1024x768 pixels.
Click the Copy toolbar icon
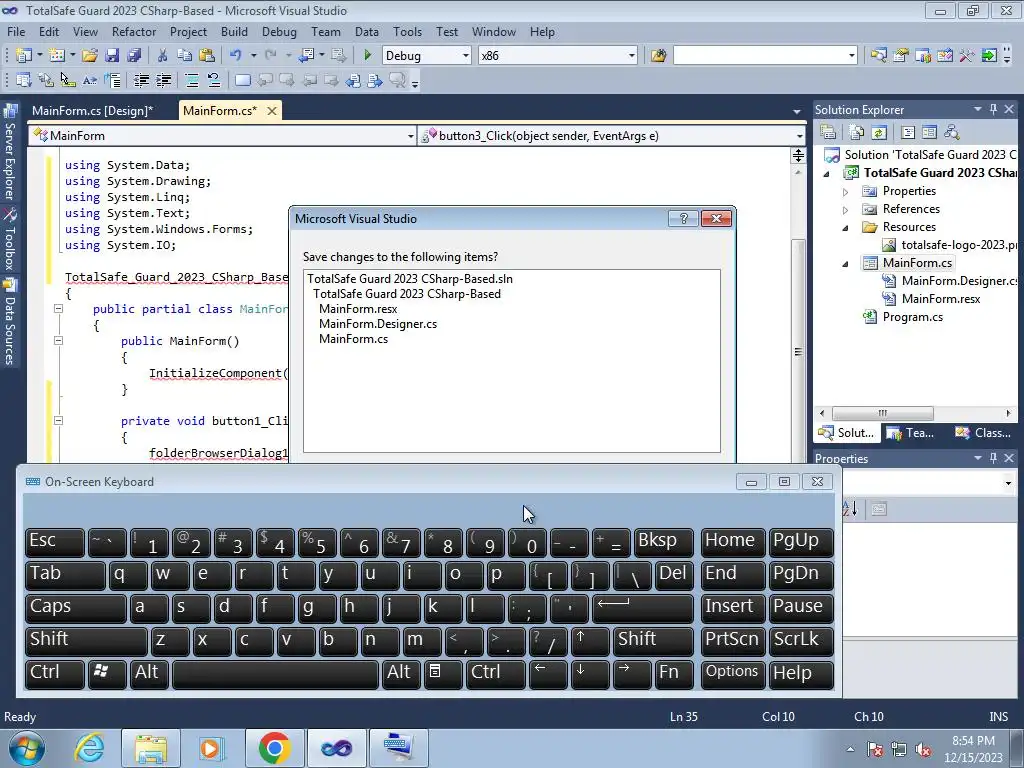click(185, 56)
